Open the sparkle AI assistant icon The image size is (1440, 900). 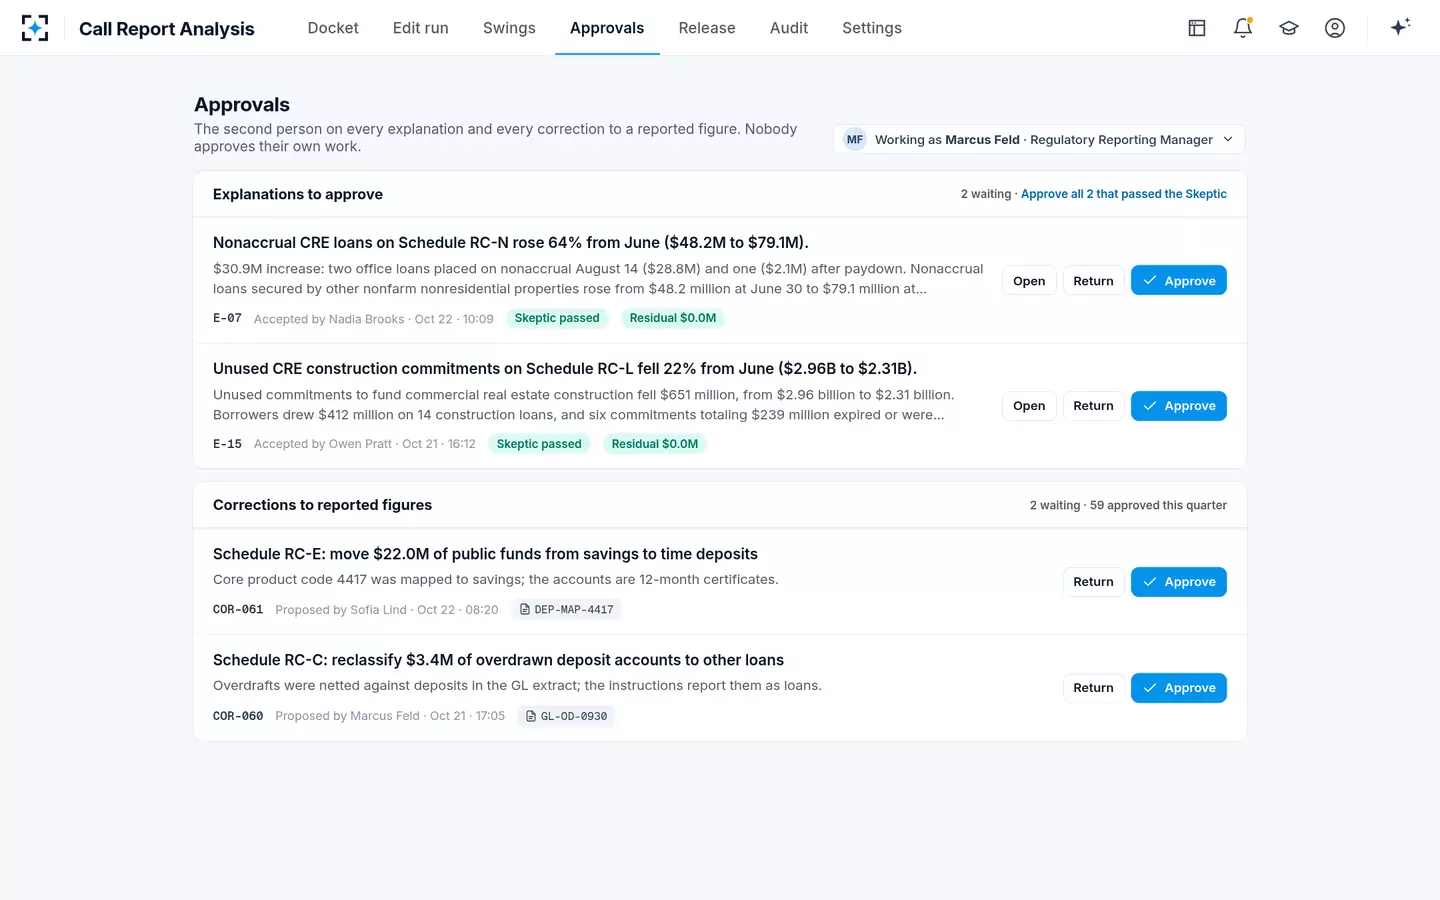(1400, 28)
